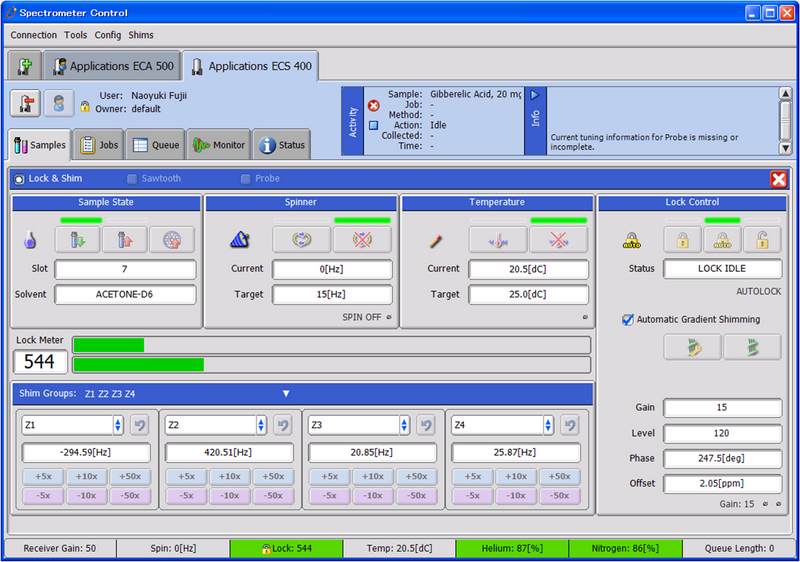Expand the Shim Groups dropdown arrow
Image resolution: width=800 pixels, height=562 pixels.
pyautogui.click(x=286, y=394)
